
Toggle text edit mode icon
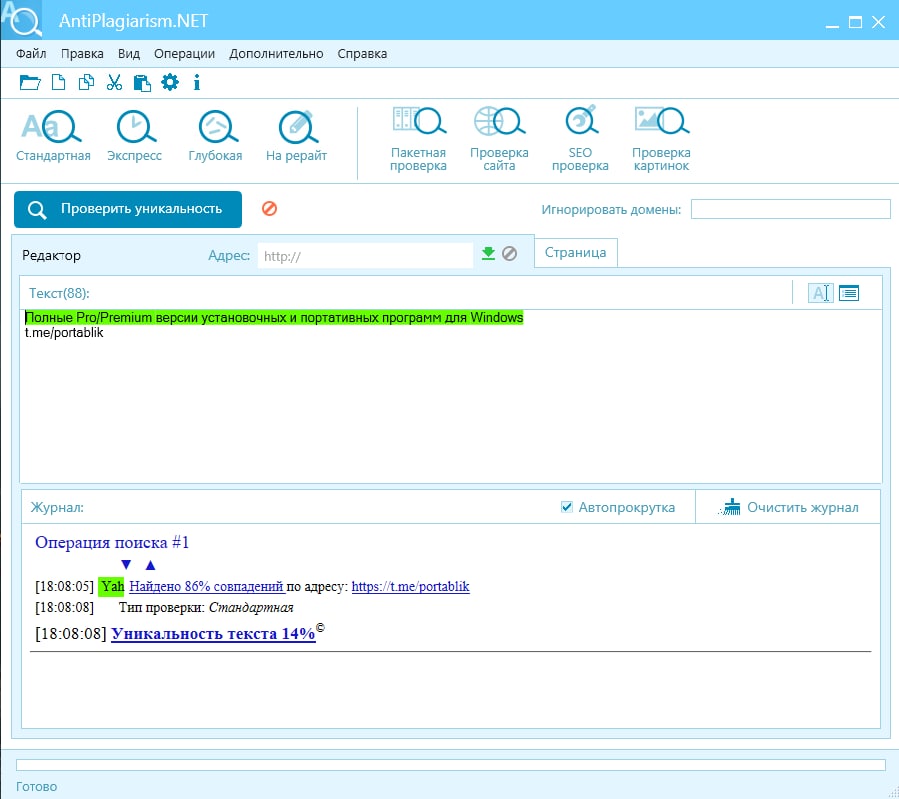[820, 293]
